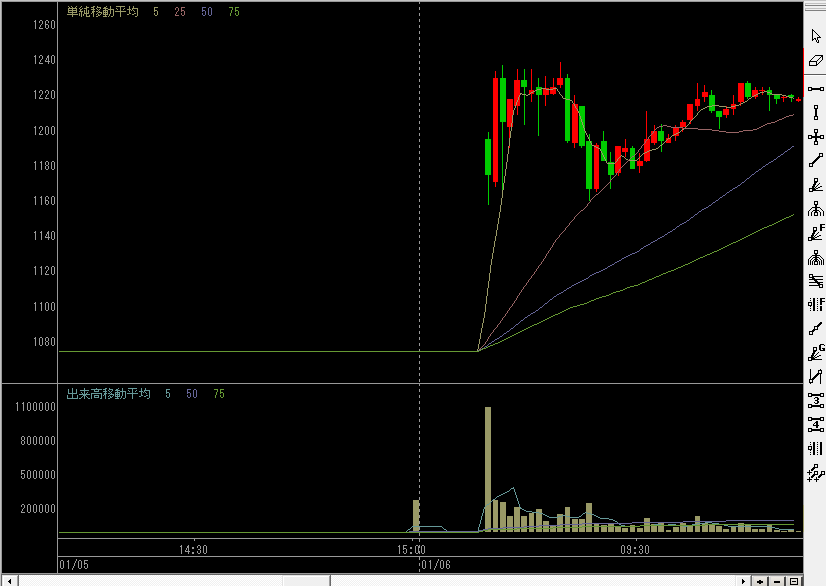Click the 200000 volume axis label
The height and width of the screenshot is (586, 826).
click(38, 509)
